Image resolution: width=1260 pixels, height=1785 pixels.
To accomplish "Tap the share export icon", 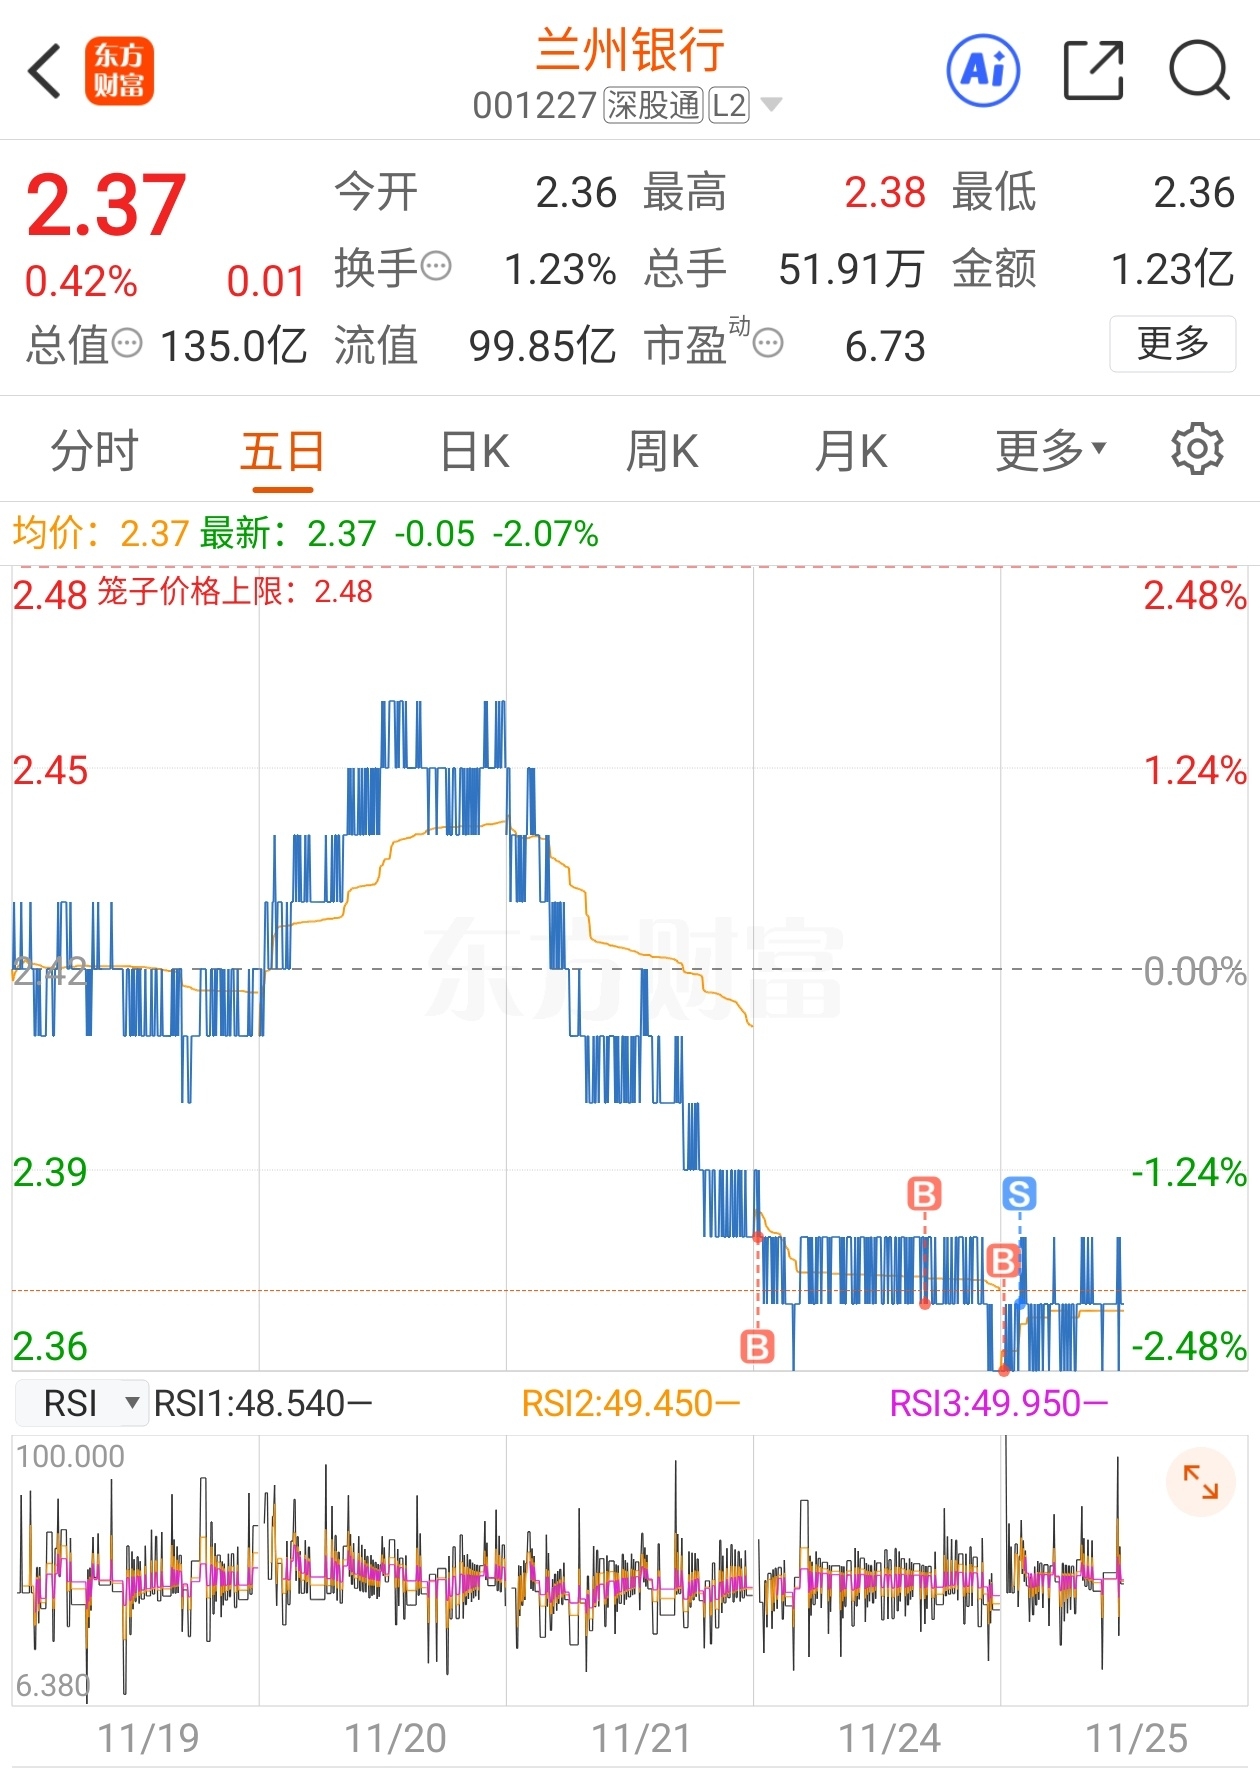I will click(1093, 71).
